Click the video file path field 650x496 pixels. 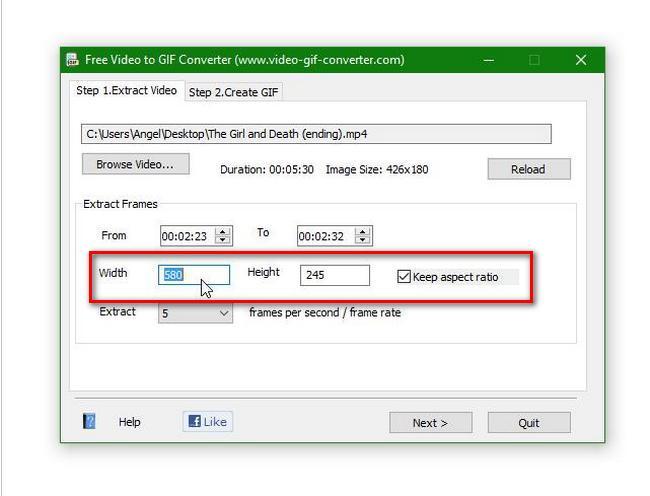pos(316,134)
